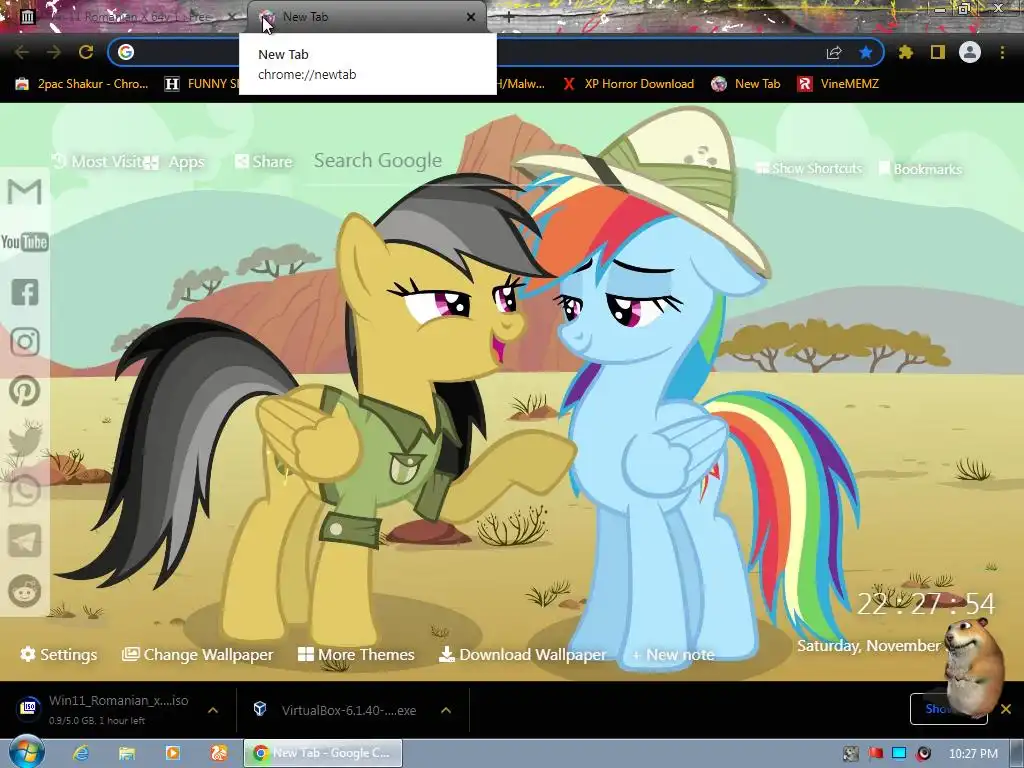Close the downloads bar
This screenshot has height=768, width=1024.
pyautogui.click(x=1006, y=709)
